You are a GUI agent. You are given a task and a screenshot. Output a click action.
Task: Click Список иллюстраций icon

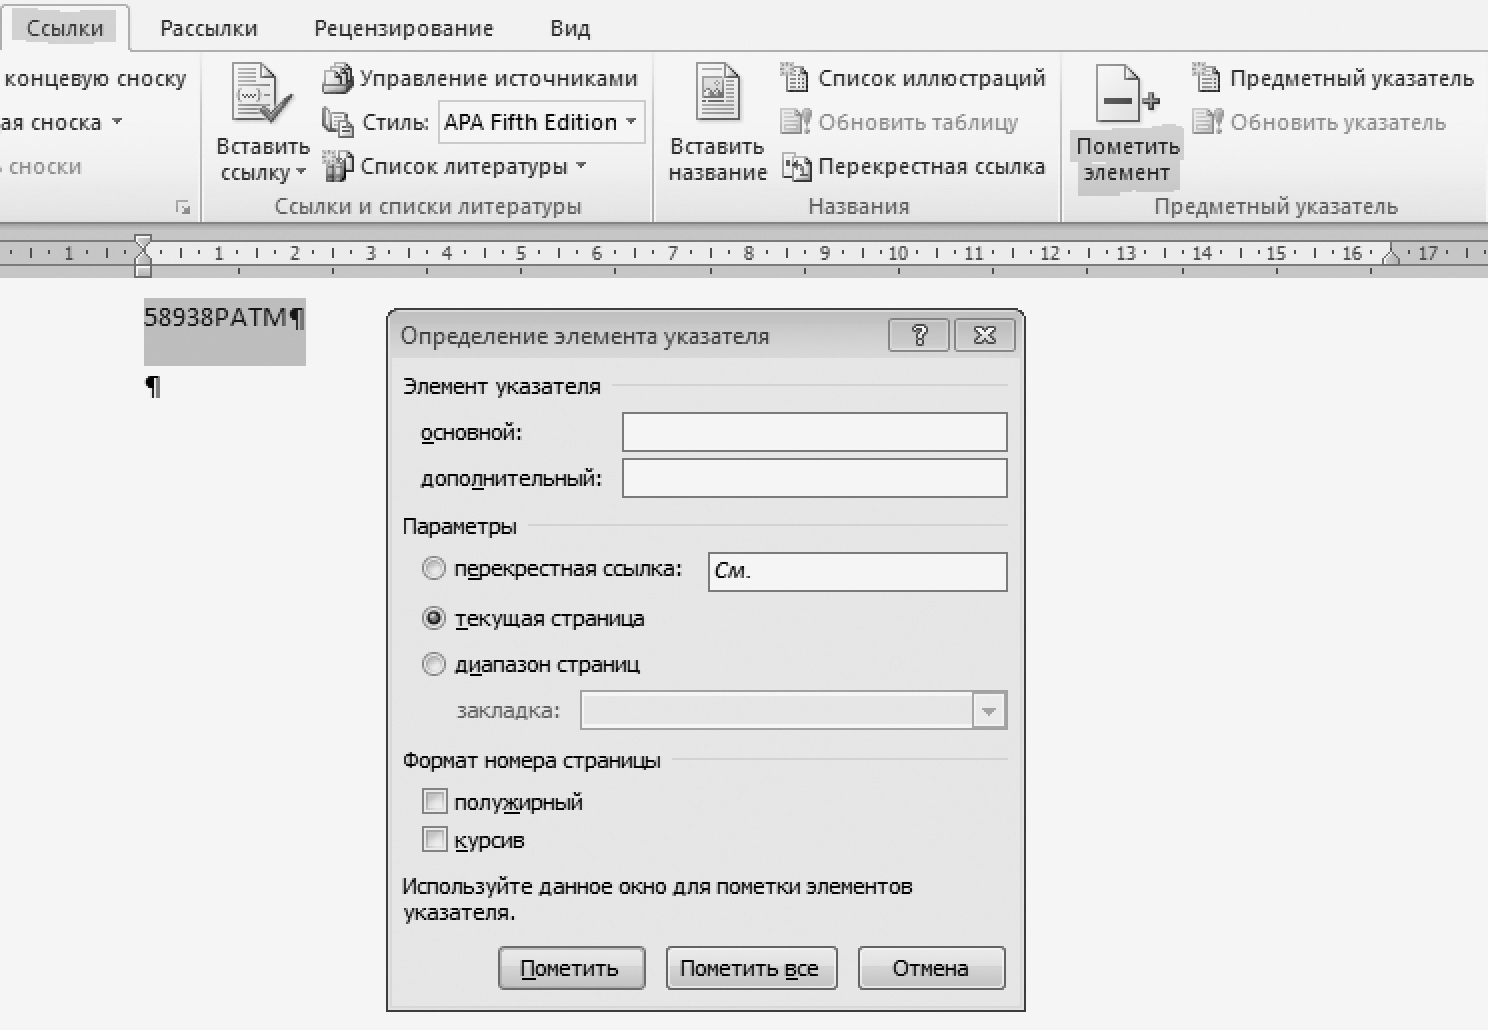tap(794, 78)
